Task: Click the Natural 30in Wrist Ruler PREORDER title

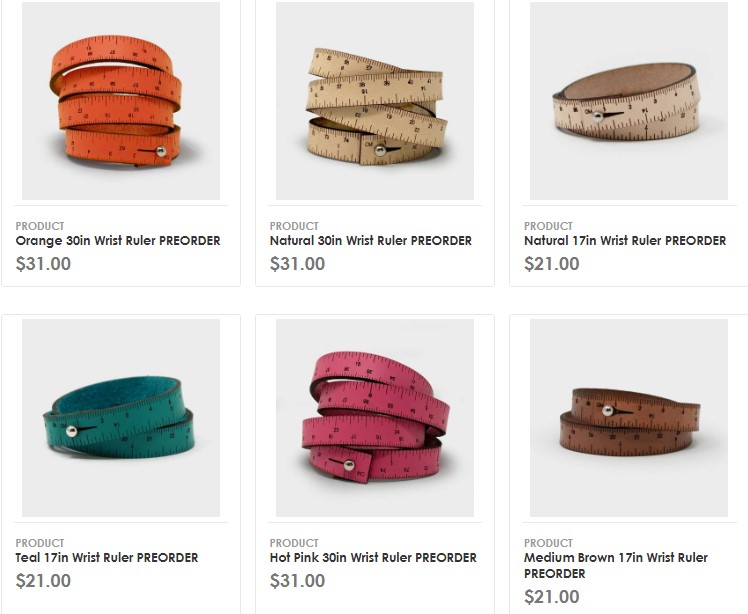Action: 371,240
